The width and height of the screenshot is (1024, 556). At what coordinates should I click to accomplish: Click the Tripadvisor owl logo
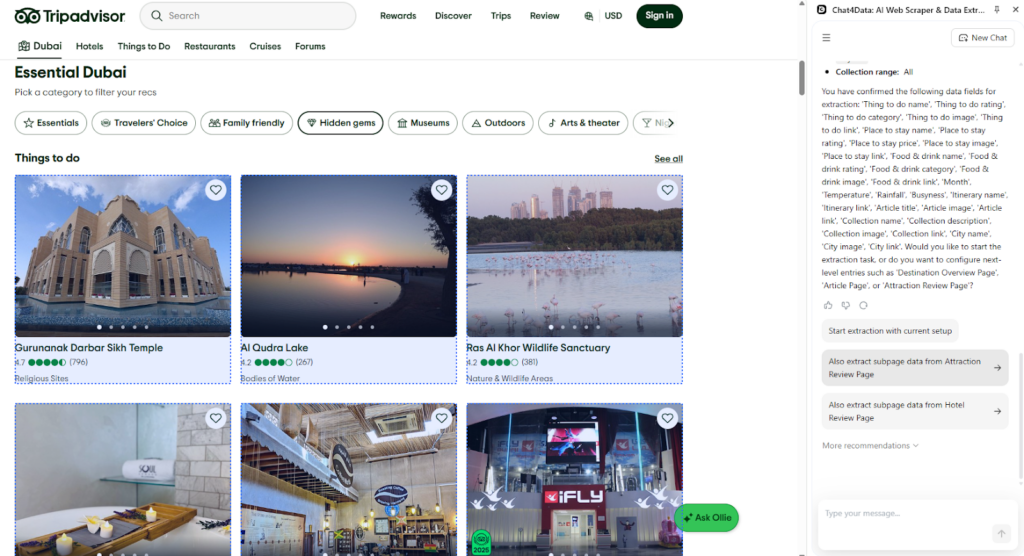pyautogui.click(x=27, y=16)
